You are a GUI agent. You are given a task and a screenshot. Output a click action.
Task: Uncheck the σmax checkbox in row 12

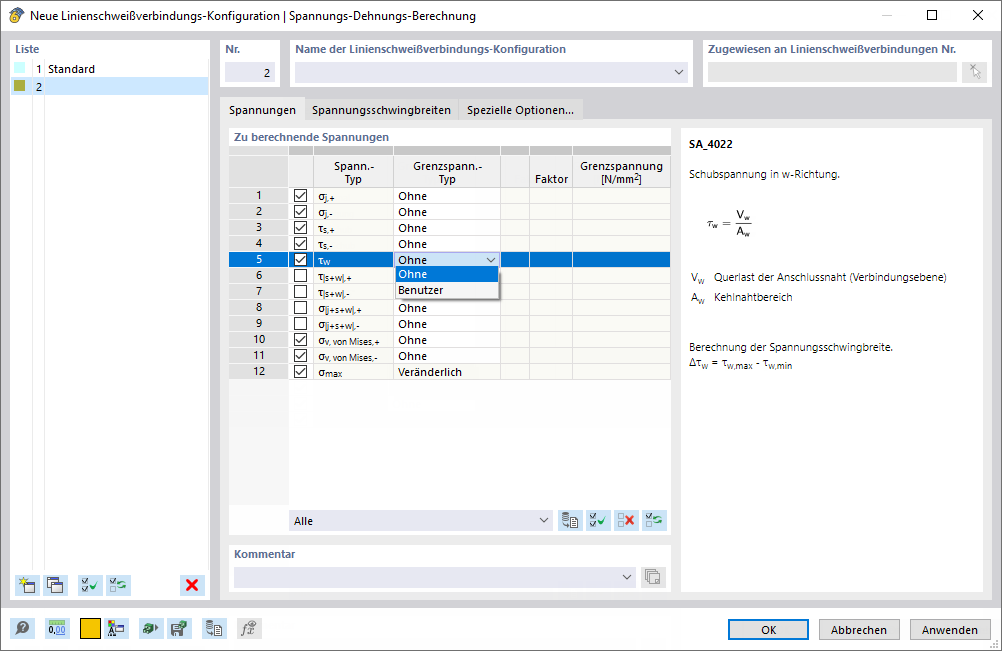pyautogui.click(x=300, y=371)
